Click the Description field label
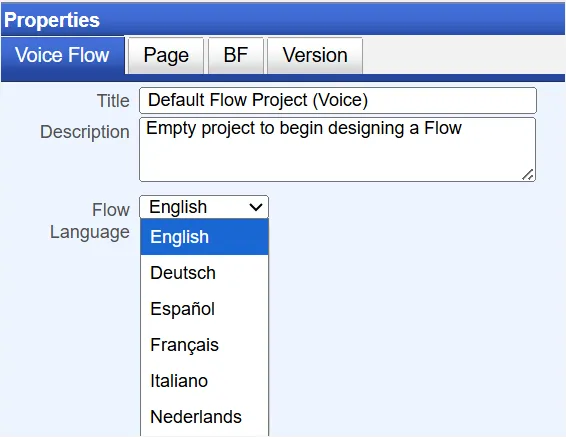Viewport: 566px width, 437px height. click(85, 132)
